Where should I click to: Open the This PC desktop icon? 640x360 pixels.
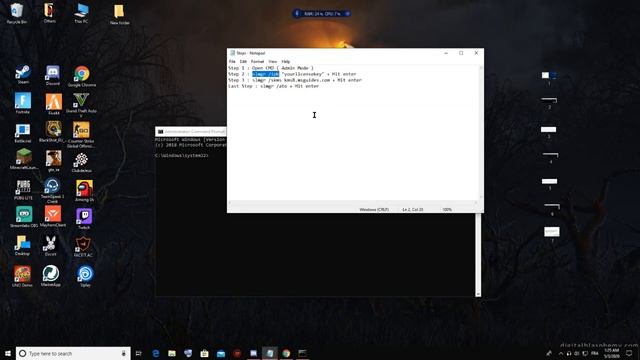click(81, 12)
